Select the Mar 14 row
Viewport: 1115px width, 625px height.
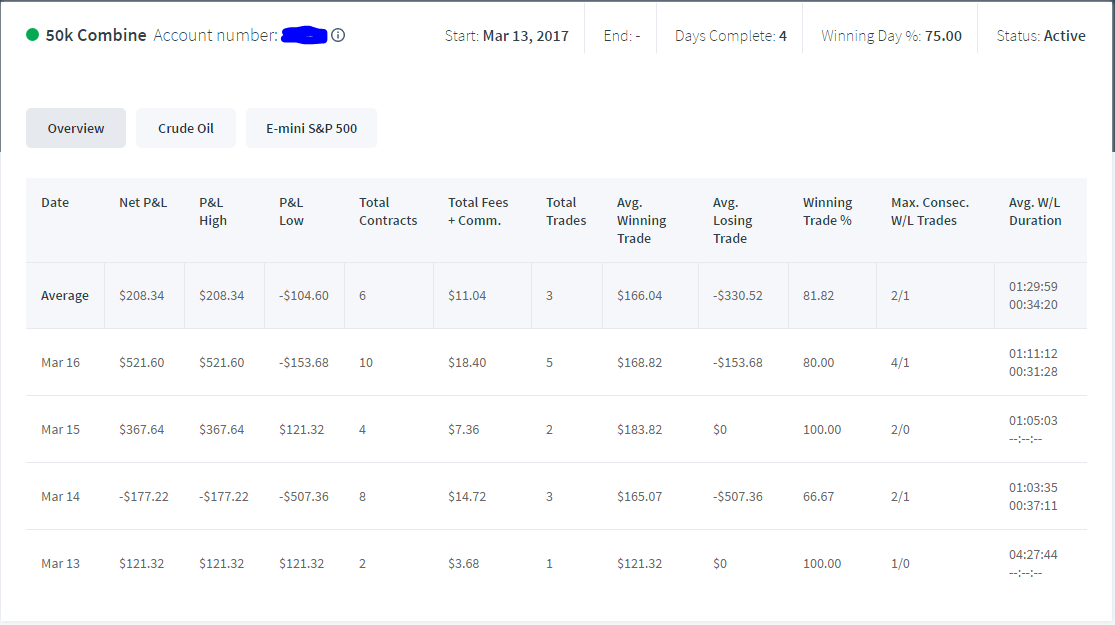(556, 496)
